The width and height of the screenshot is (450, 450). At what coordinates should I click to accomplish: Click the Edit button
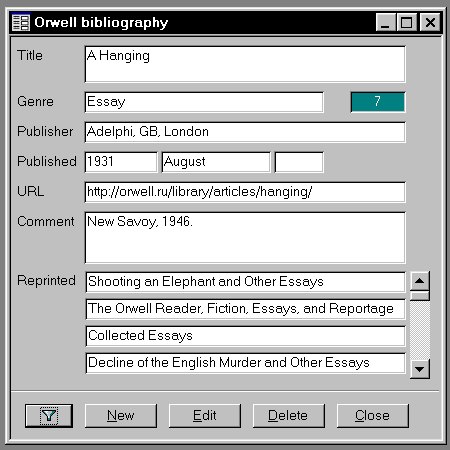click(x=205, y=416)
